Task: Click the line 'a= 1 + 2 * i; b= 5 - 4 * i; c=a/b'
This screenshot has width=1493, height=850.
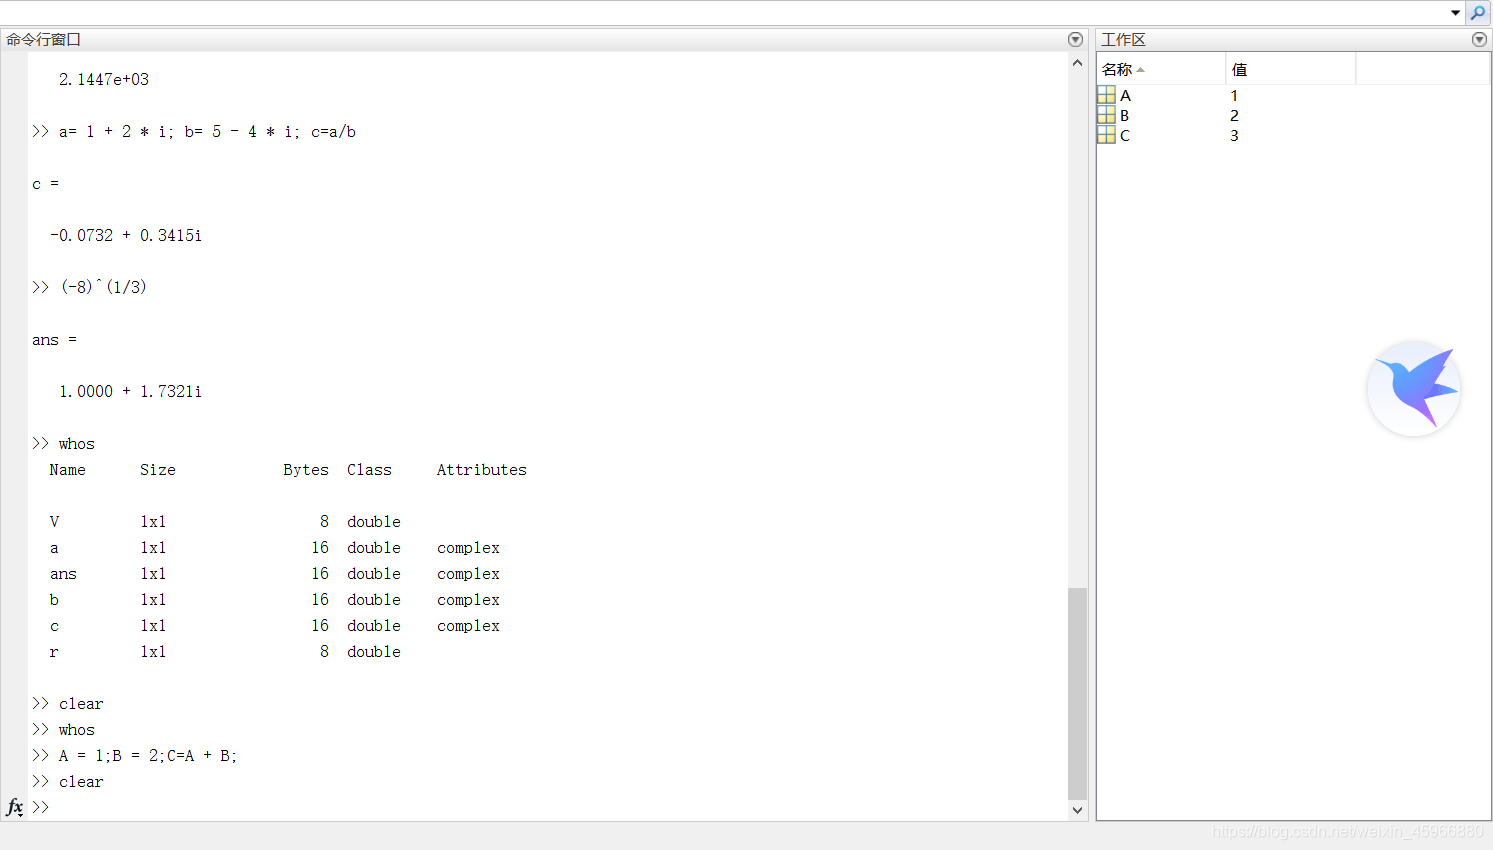Action: [207, 131]
